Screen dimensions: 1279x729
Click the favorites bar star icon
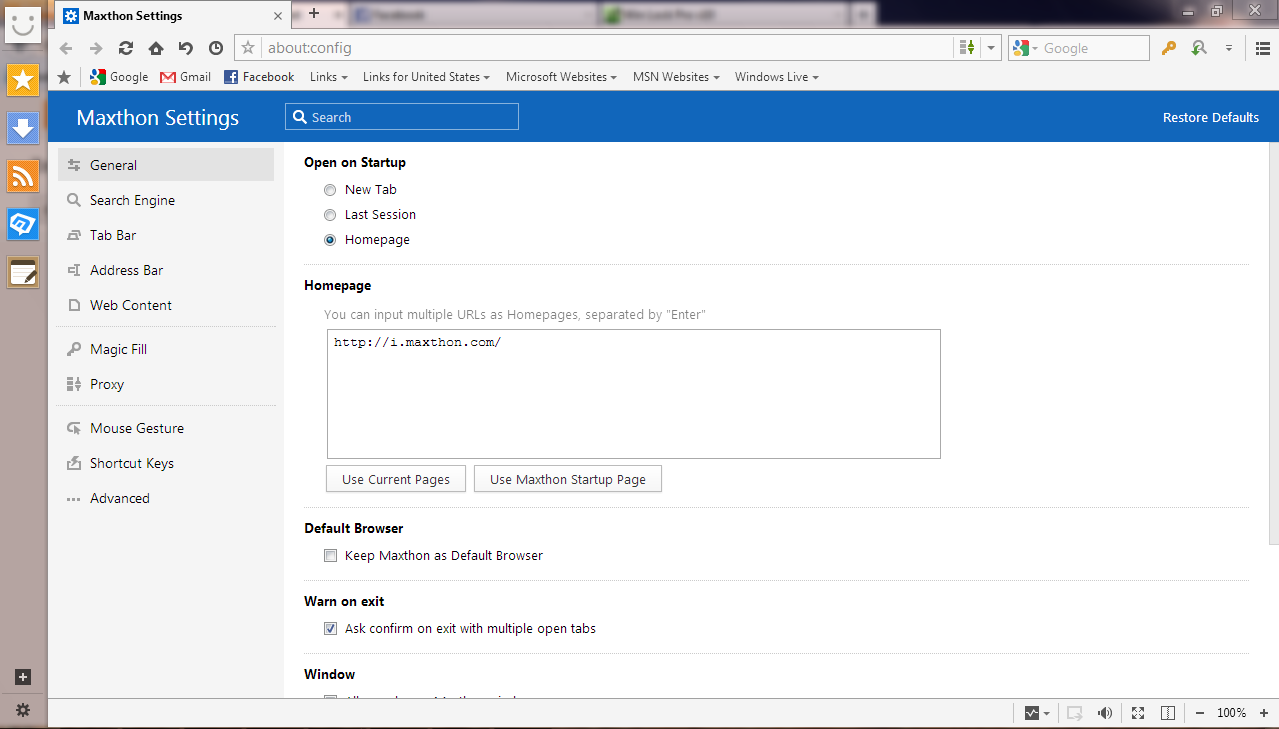65,77
